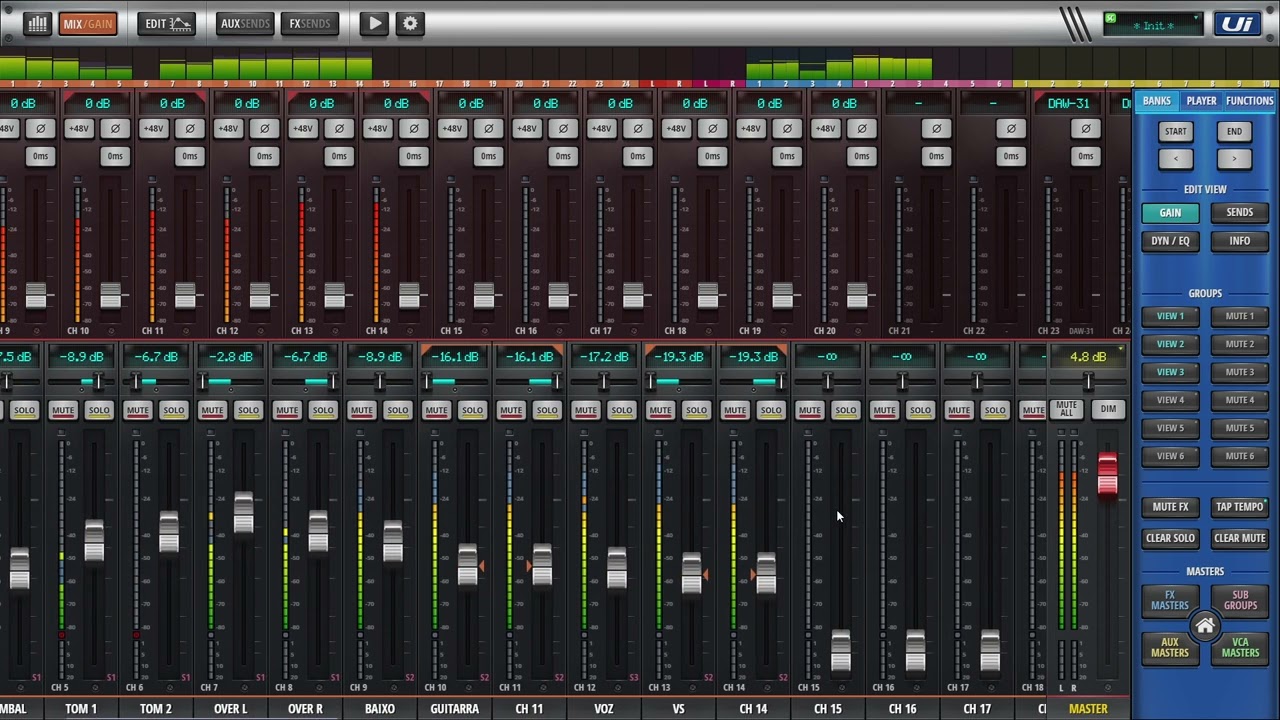Screen dimensions: 1280x720
Task: Solo the GUITARRA channel
Action: (x=472, y=410)
